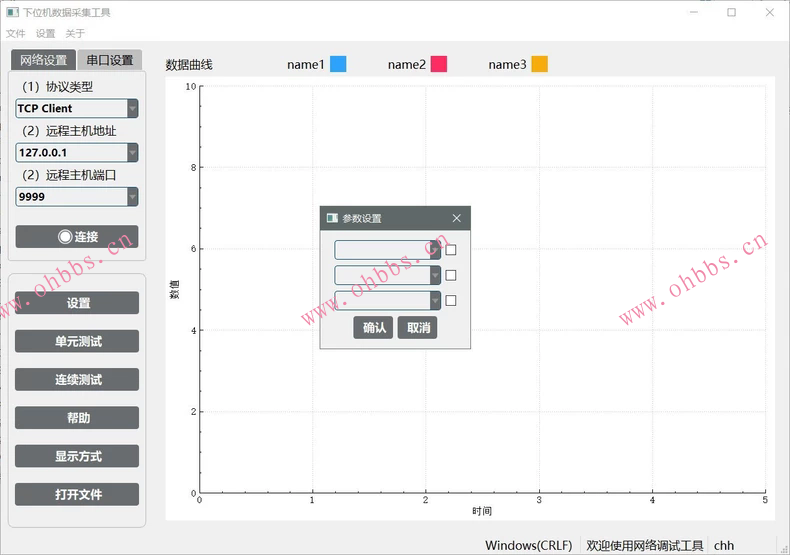Click the 数据曲线 heading label

tap(189, 64)
